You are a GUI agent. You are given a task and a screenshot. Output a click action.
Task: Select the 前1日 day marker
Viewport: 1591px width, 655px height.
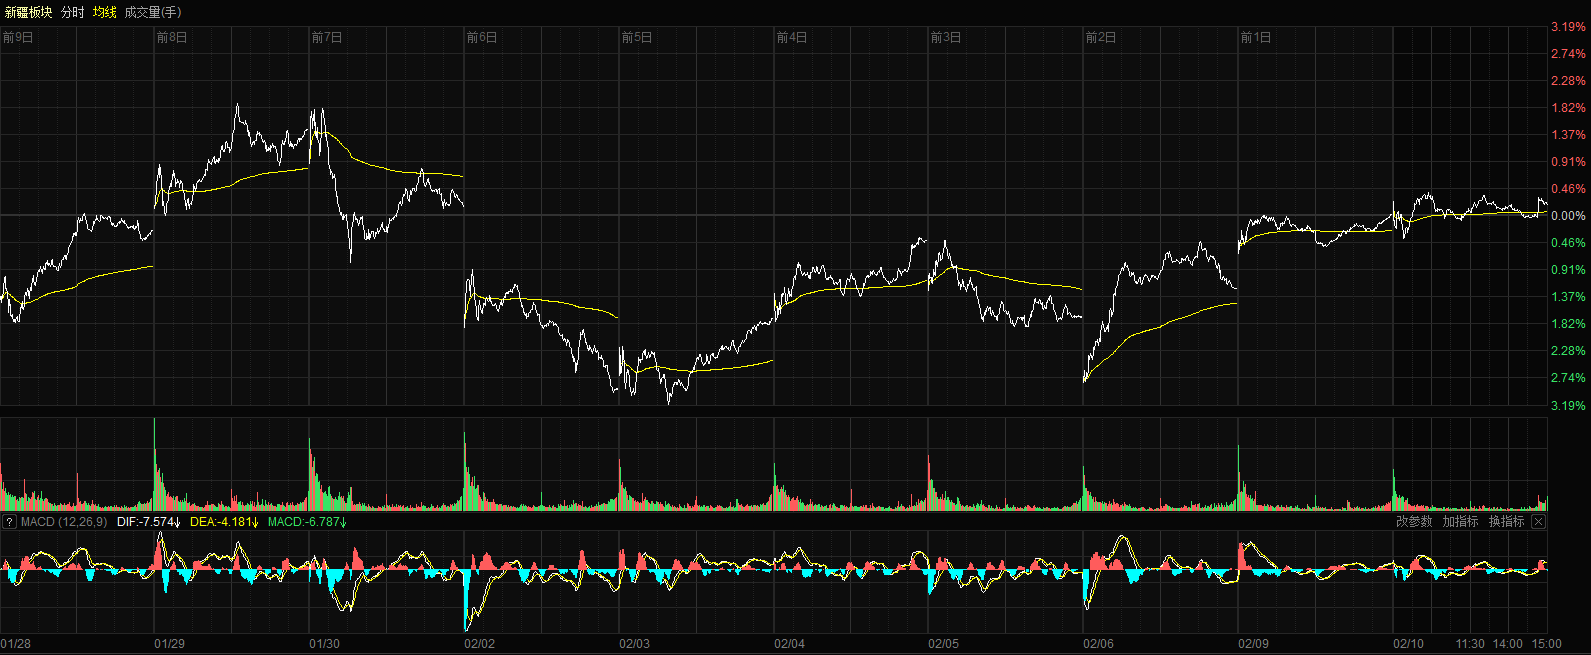tap(1256, 37)
